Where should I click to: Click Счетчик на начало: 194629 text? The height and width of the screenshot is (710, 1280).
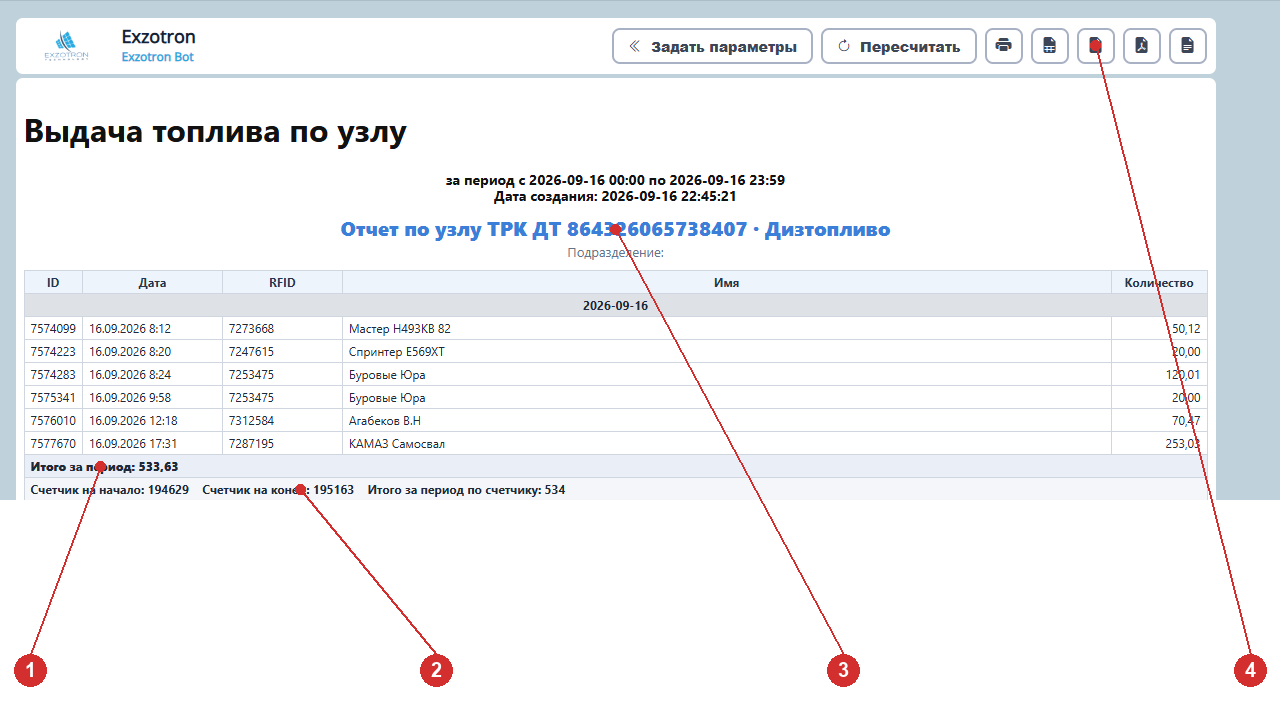coord(110,490)
